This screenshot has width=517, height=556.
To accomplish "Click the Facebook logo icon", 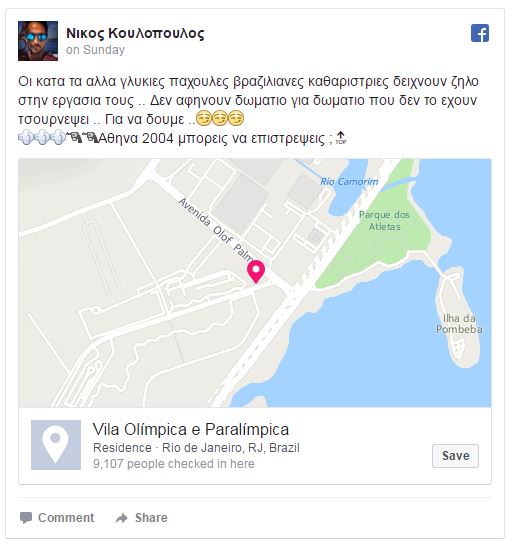I will pos(480,33).
